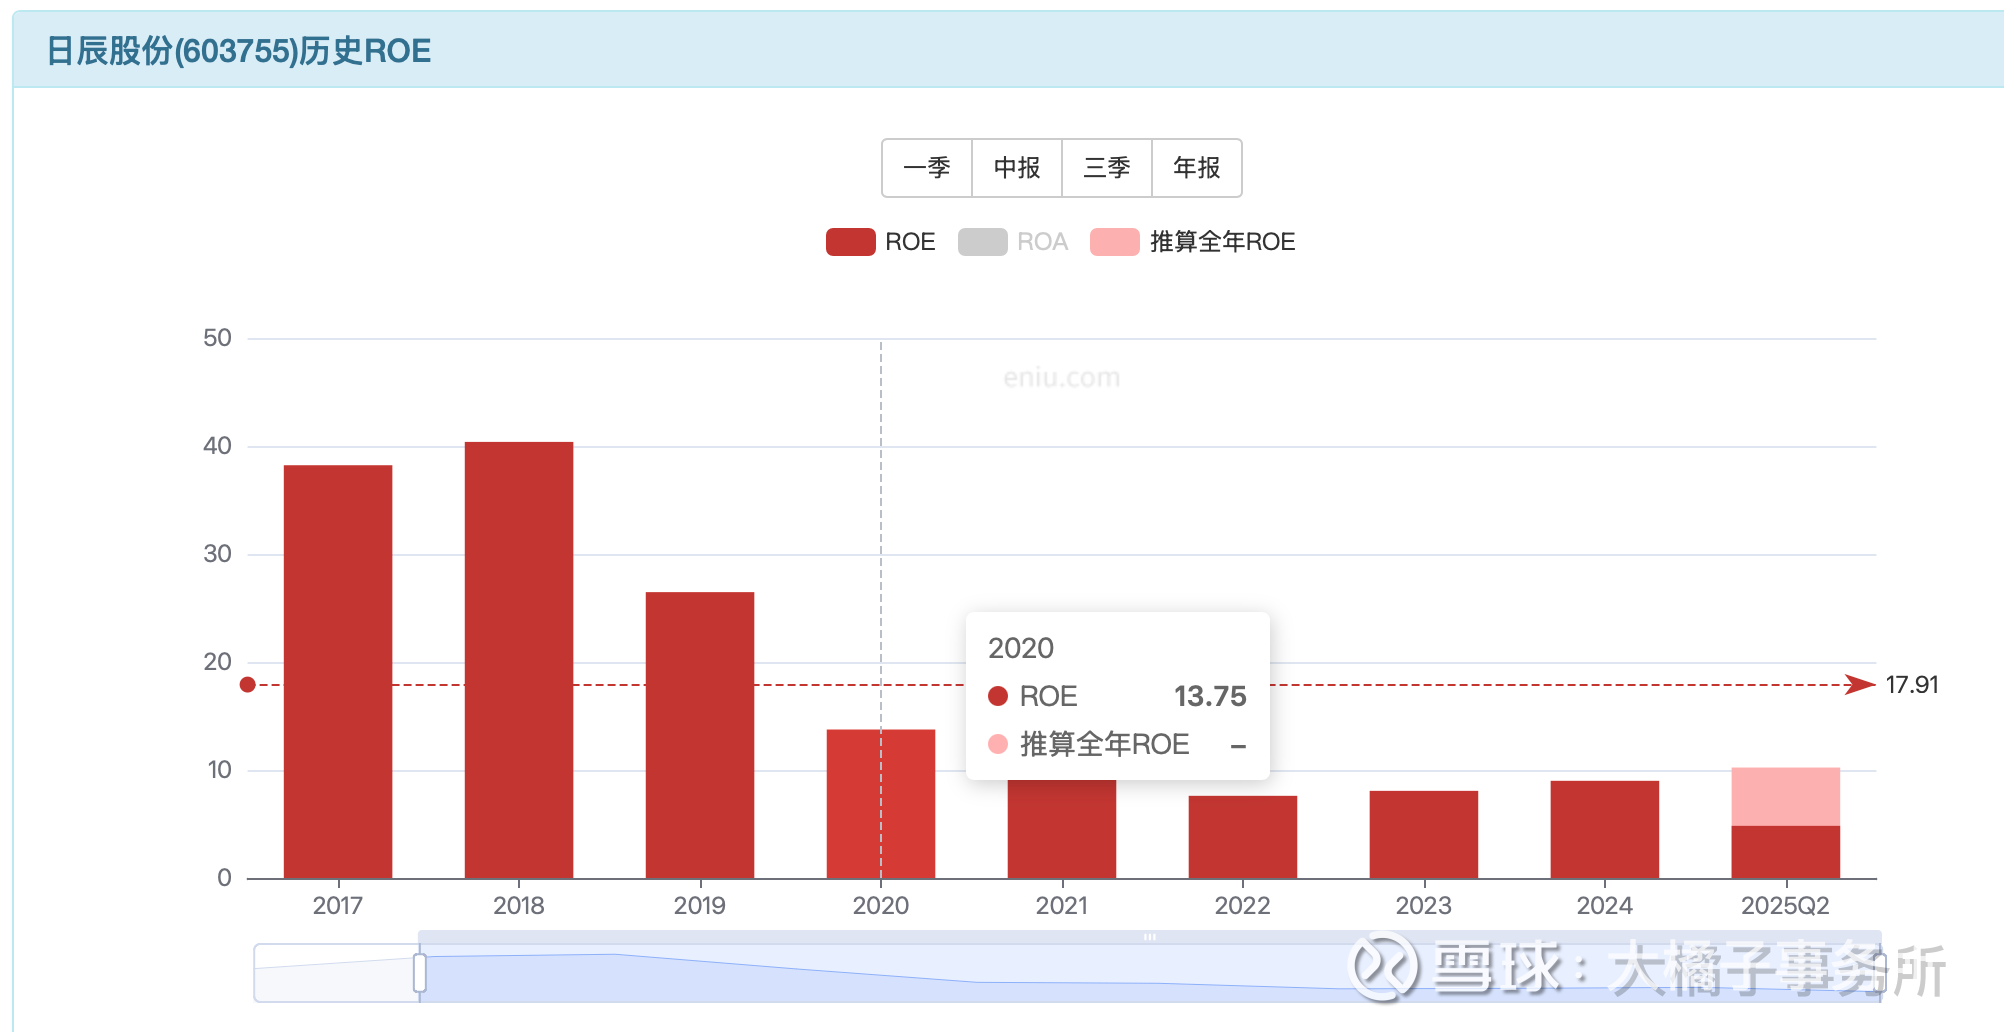
Task: Click the 2020 x-axis label
Action: 881,906
